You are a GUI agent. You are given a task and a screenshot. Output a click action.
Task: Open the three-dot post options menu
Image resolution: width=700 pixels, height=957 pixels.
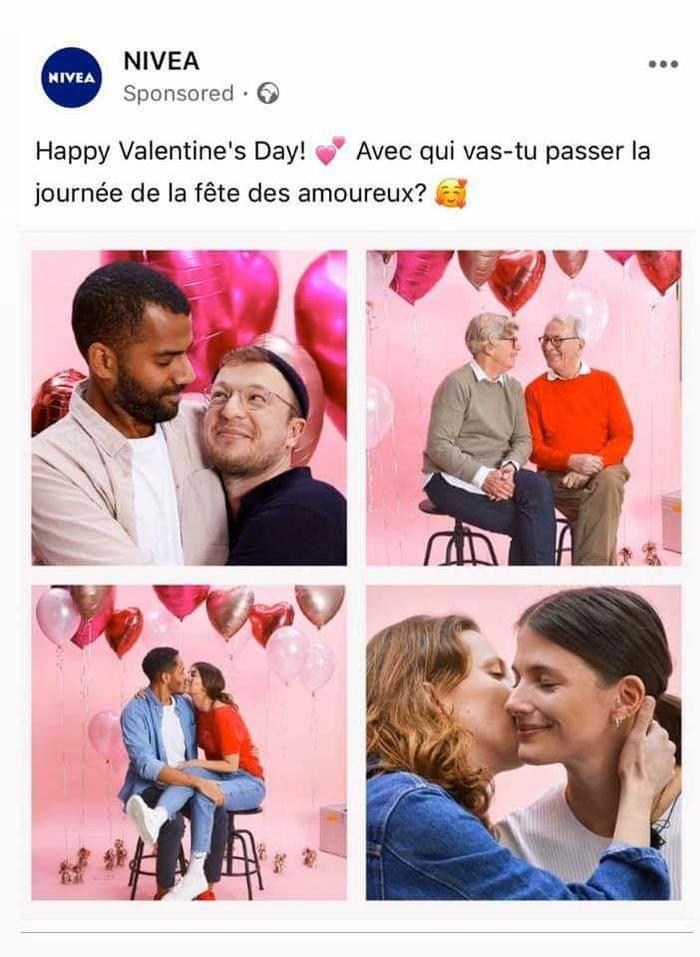(663, 64)
